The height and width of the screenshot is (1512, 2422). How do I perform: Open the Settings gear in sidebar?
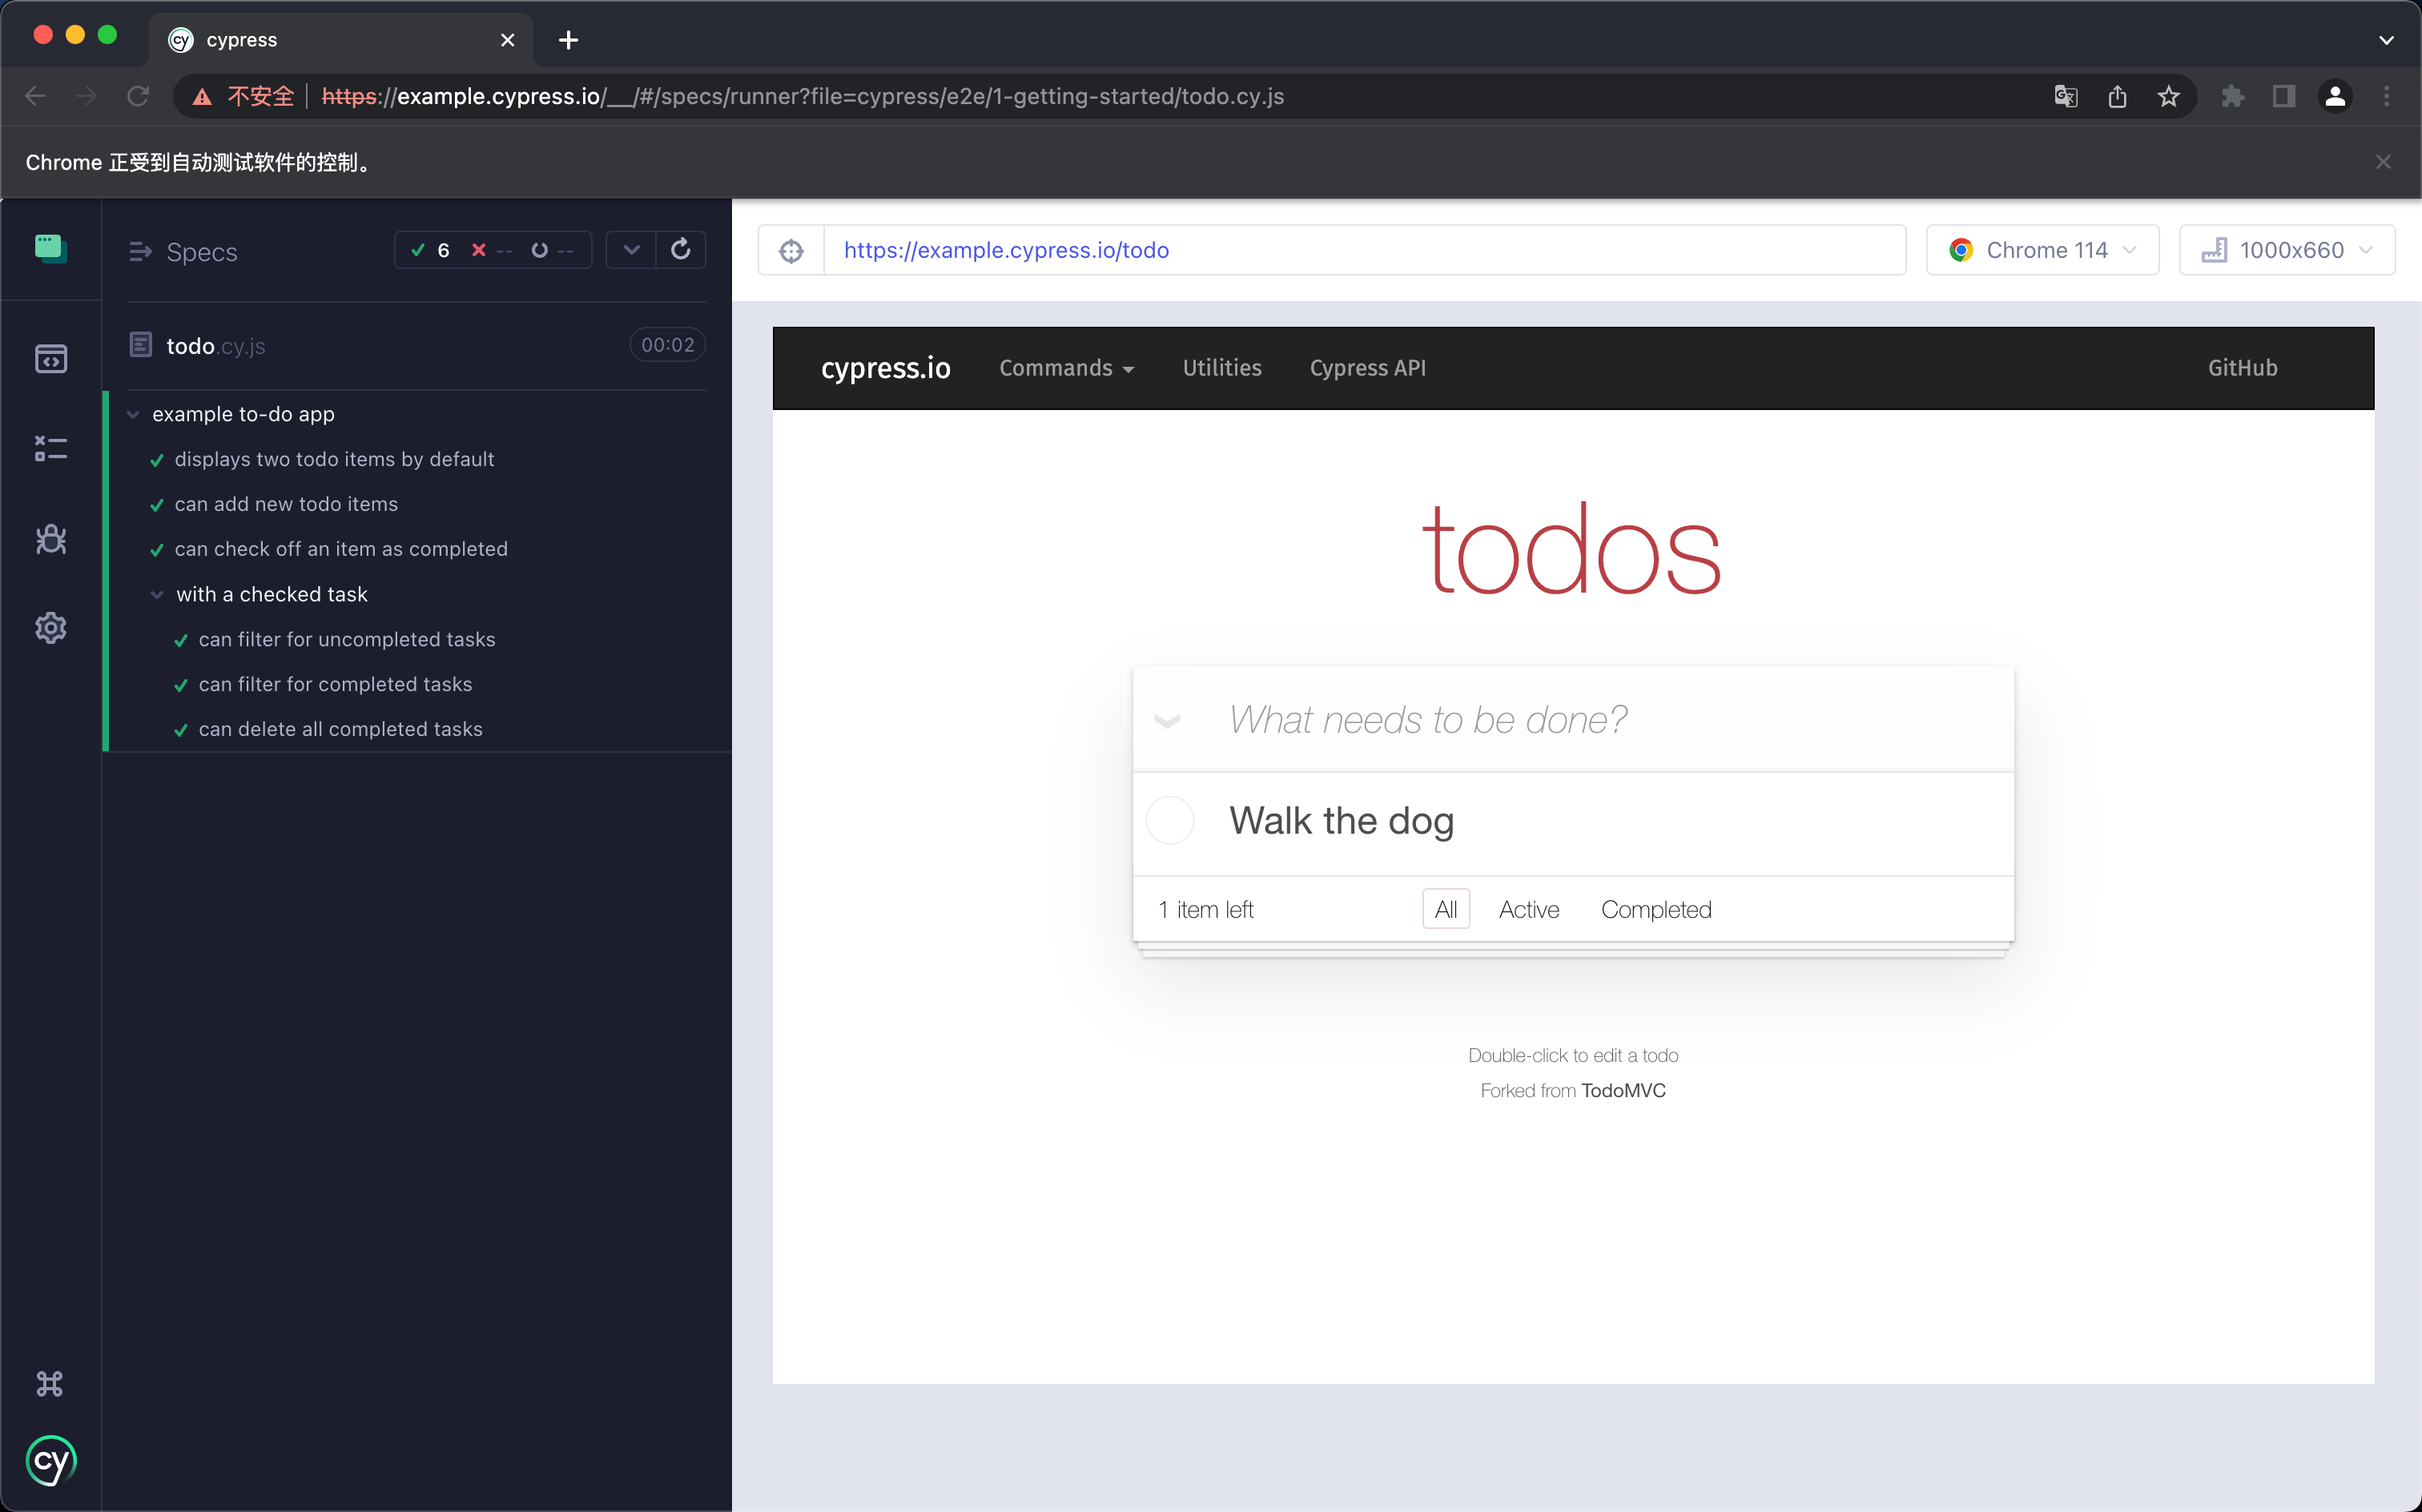pos(51,628)
